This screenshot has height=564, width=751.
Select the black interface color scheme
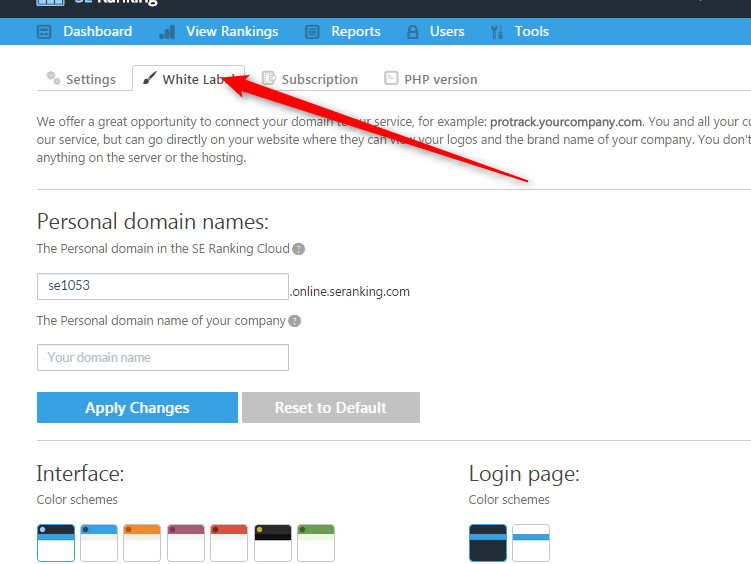tap(273, 543)
